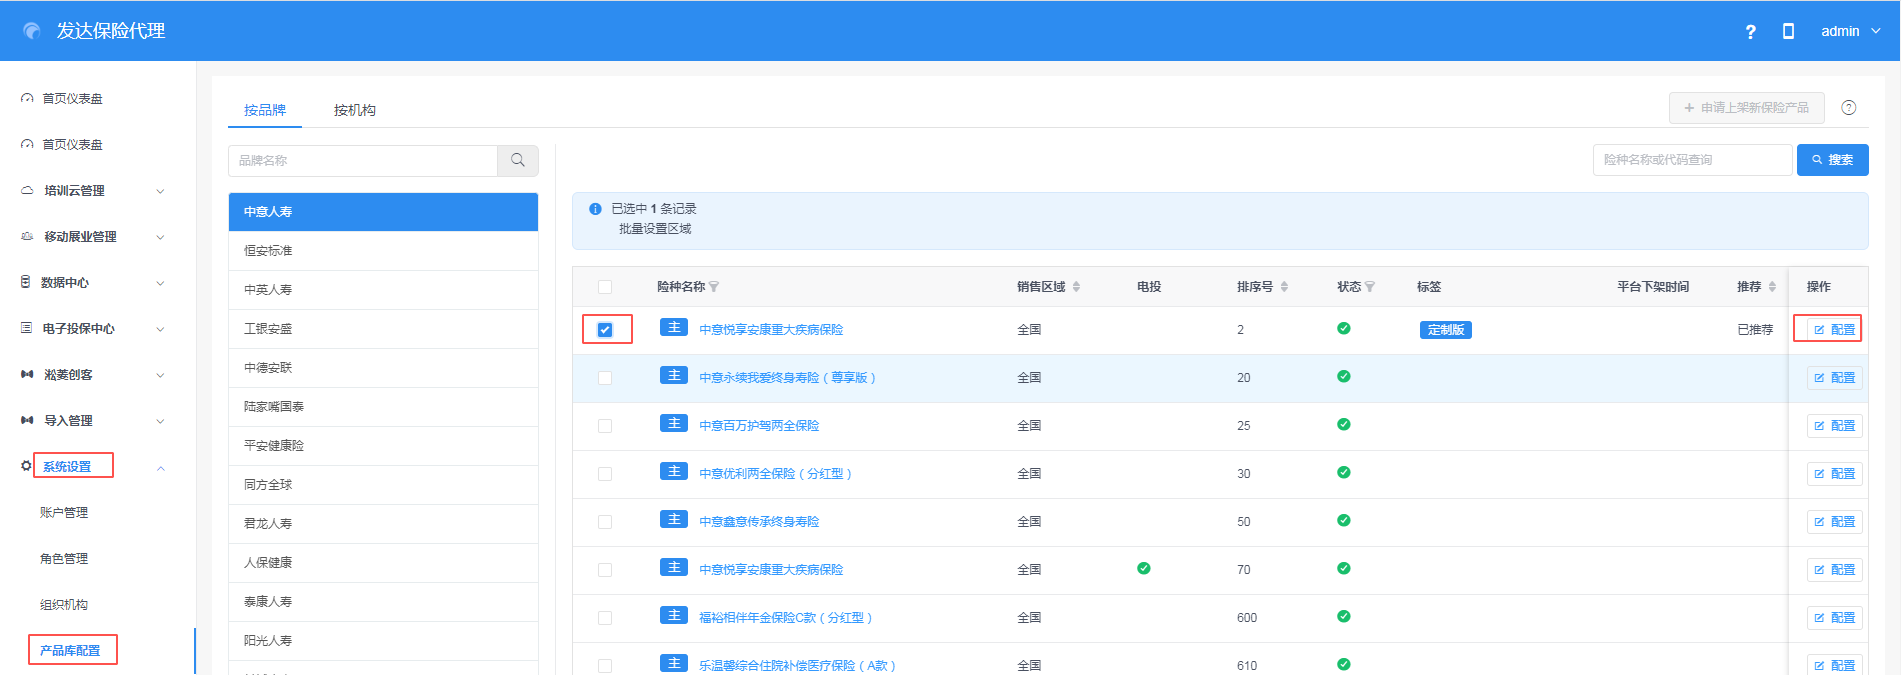Screen dimensions: 1901x675
Task: Switch to the 按机构 tab
Action: click(354, 110)
